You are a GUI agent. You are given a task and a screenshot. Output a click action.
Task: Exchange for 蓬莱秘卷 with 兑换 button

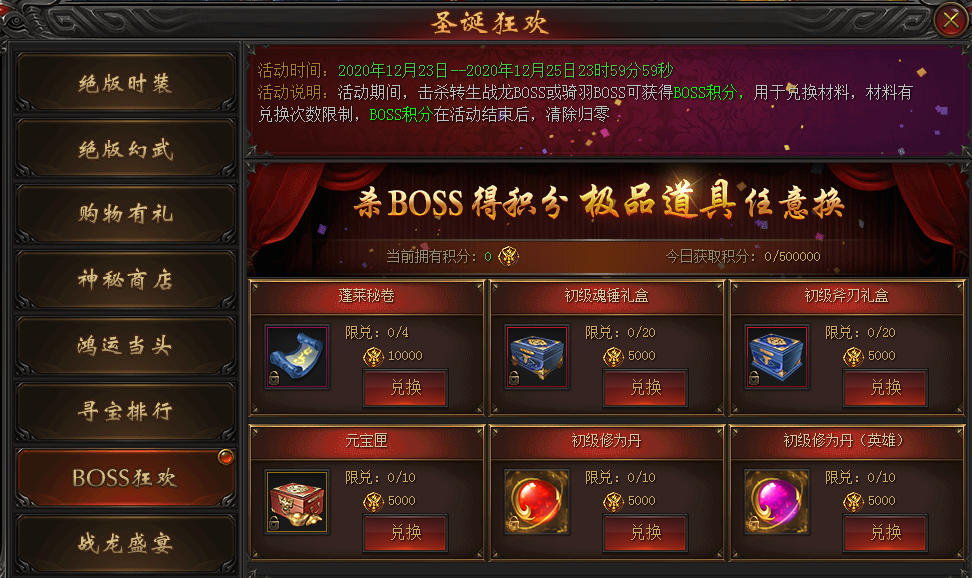pos(405,388)
